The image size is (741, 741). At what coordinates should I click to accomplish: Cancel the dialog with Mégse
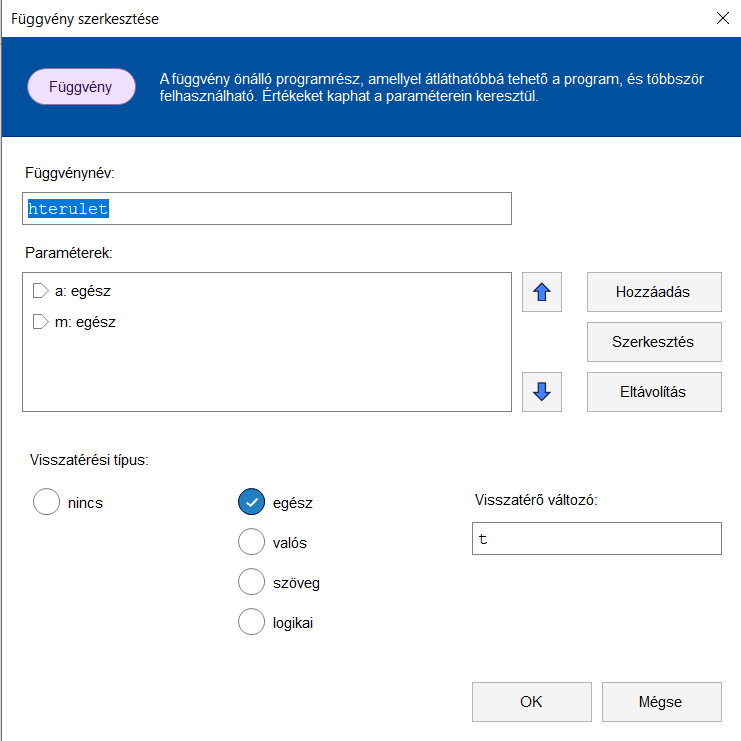point(661,702)
